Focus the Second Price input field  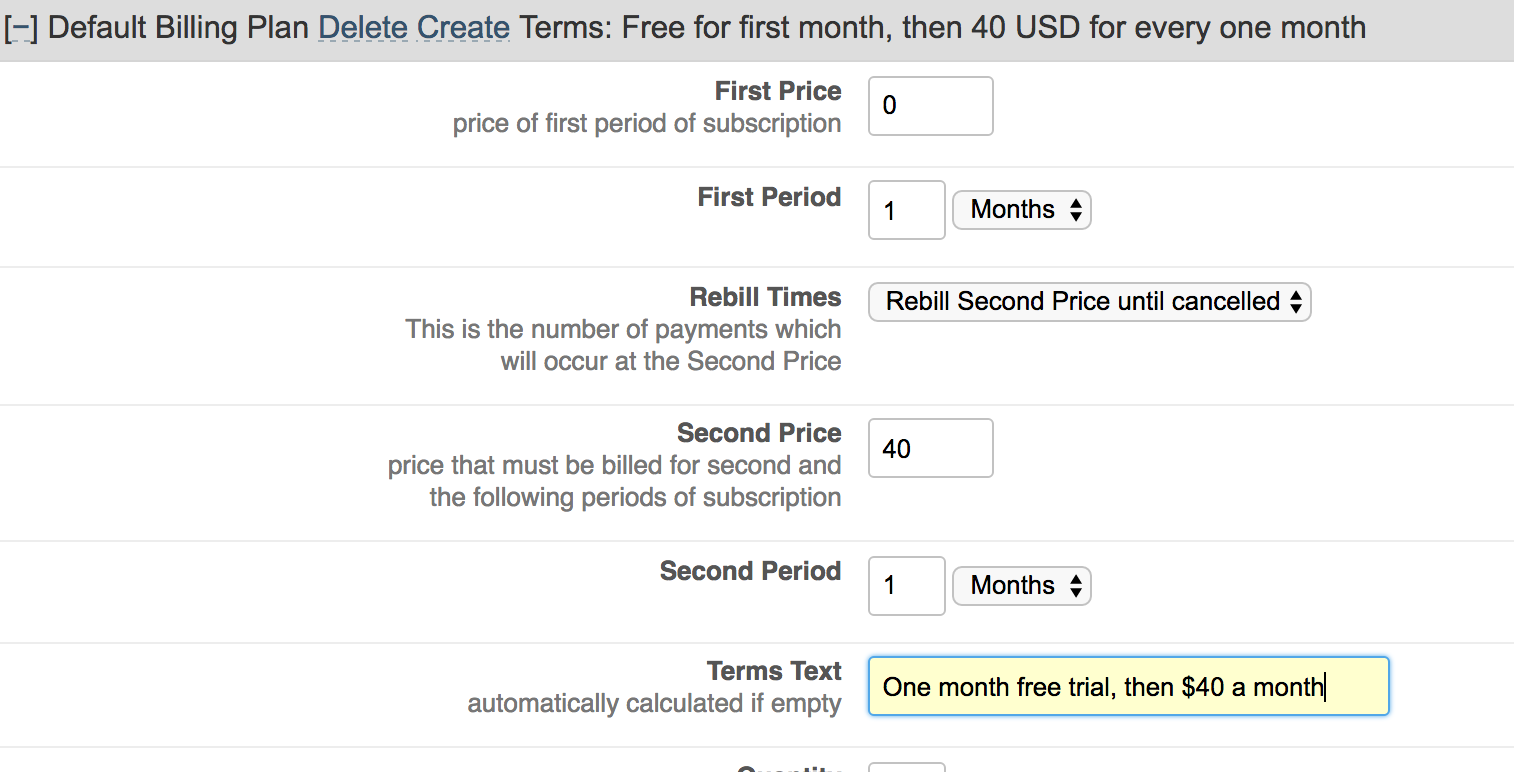pos(930,448)
